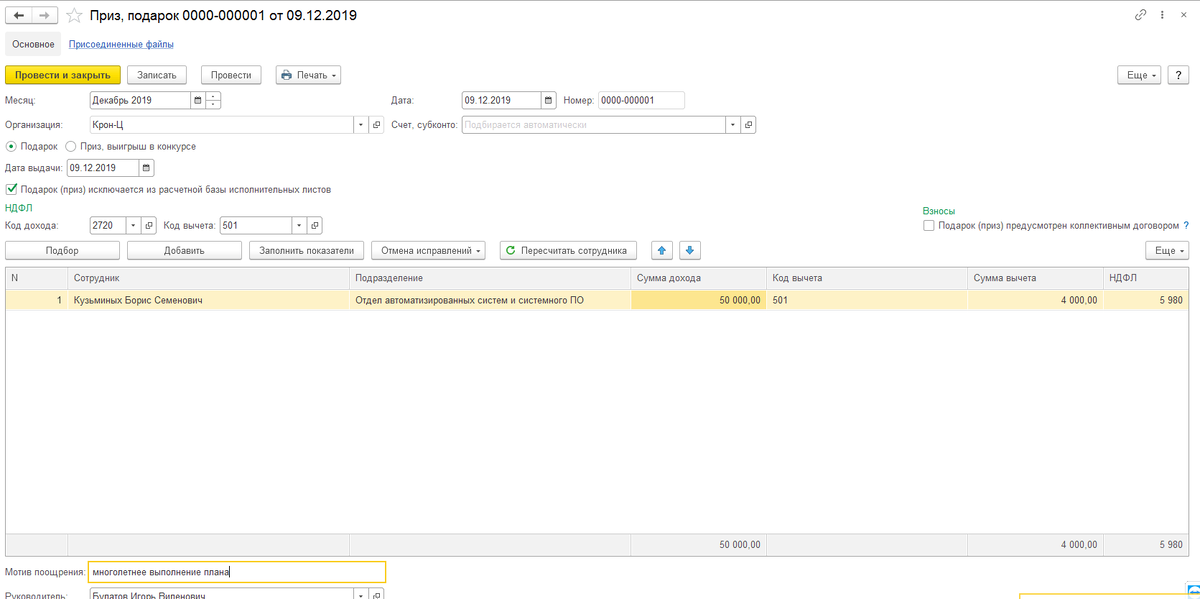The width and height of the screenshot is (1200, 599).
Task: Open Присоединенные файлы tab
Action: pyautogui.click(x=121, y=44)
